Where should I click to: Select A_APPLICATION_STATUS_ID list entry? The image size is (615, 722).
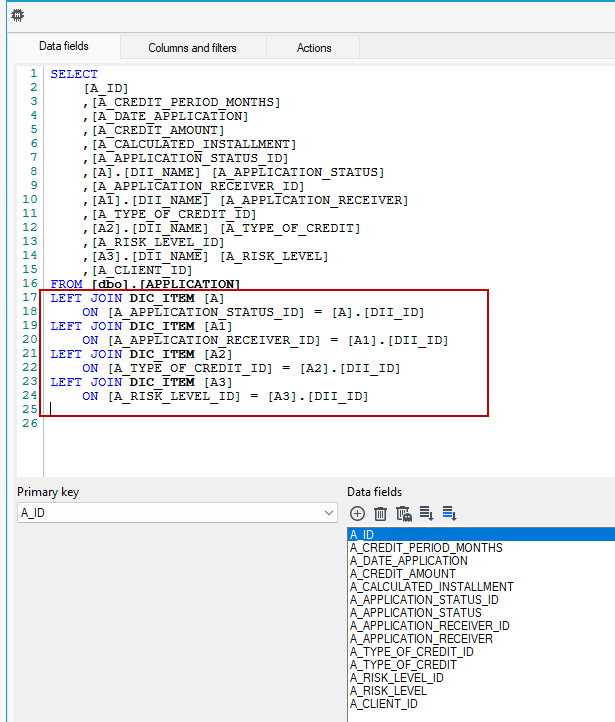click(x=424, y=600)
